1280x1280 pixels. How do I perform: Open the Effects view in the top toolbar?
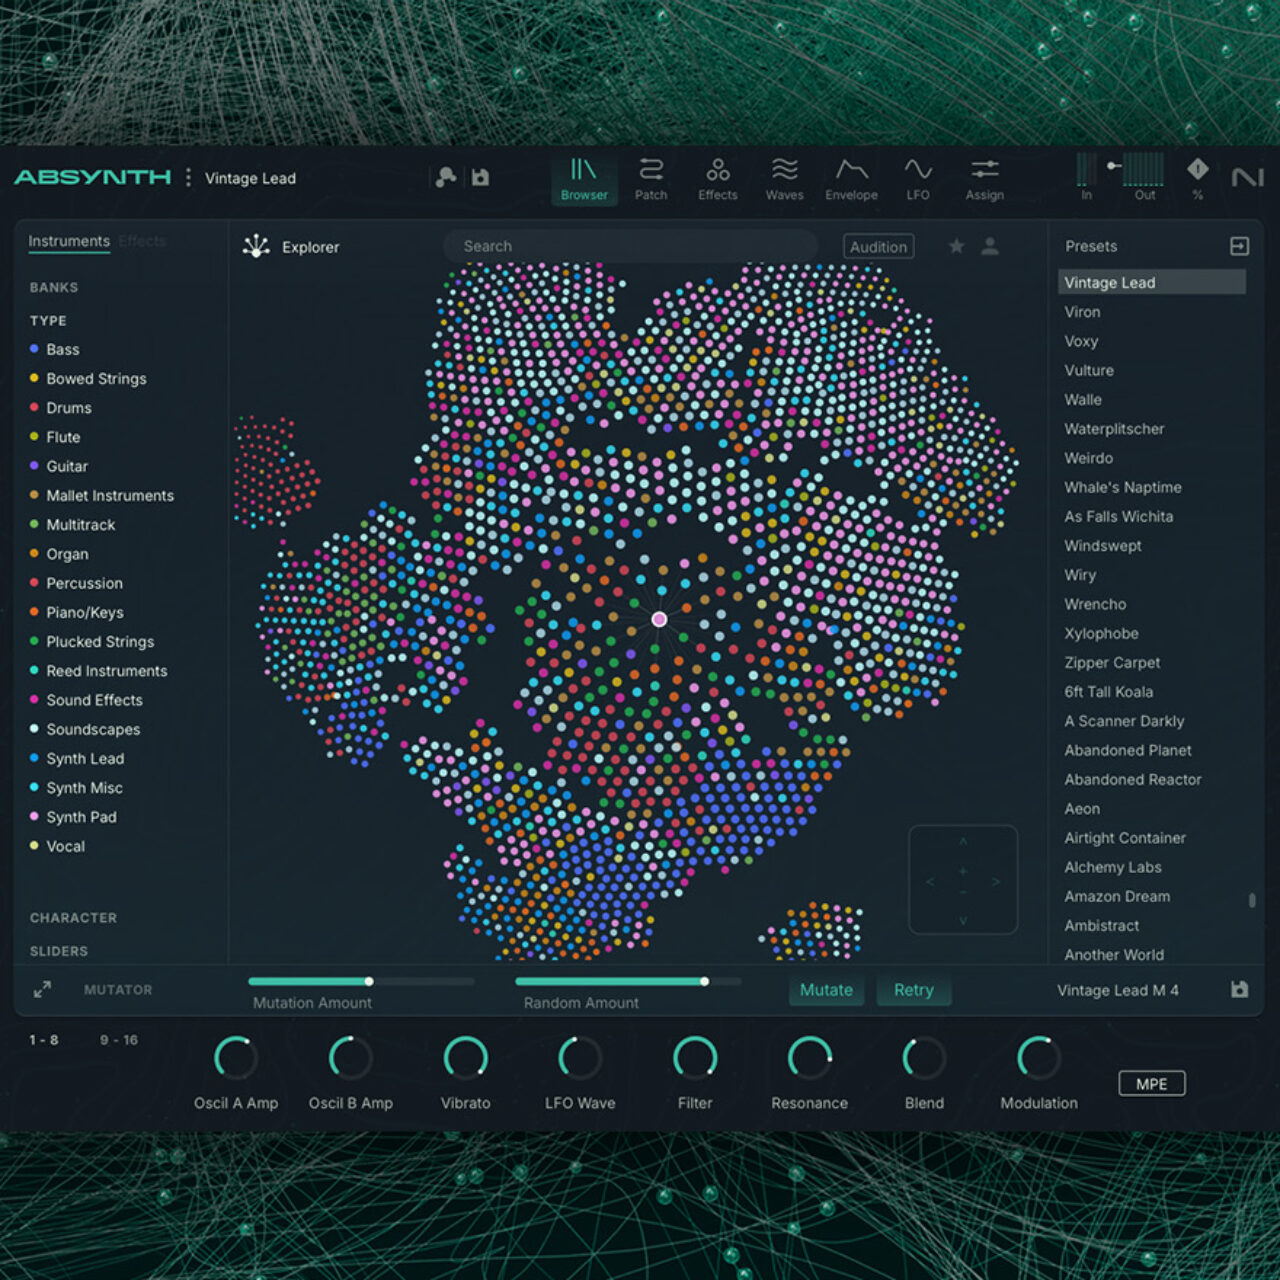click(716, 180)
